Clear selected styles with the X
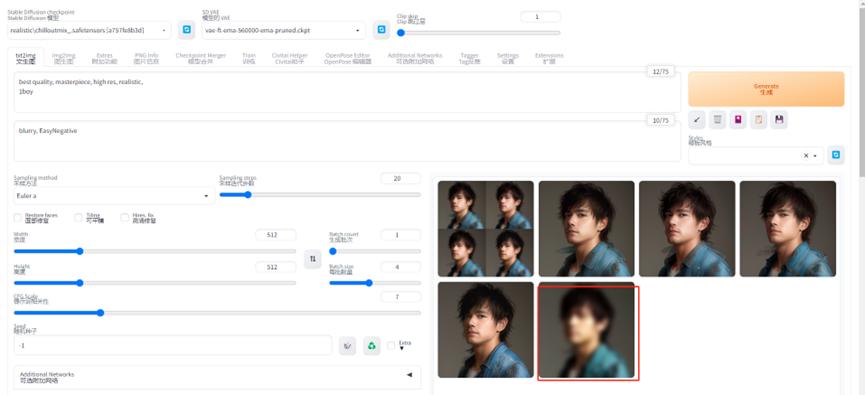The width and height of the screenshot is (865, 395). pyautogui.click(x=806, y=156)
